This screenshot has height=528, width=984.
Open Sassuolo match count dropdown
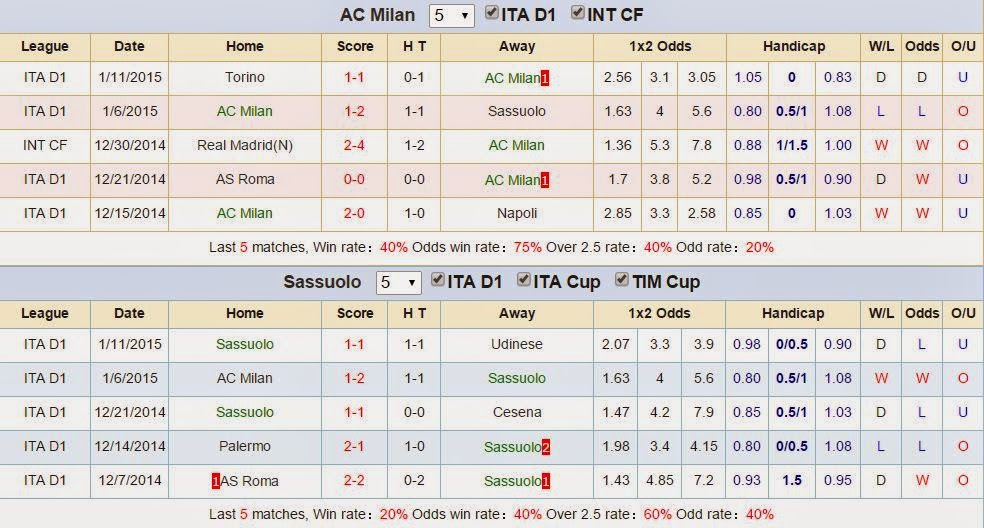(398, 283)
